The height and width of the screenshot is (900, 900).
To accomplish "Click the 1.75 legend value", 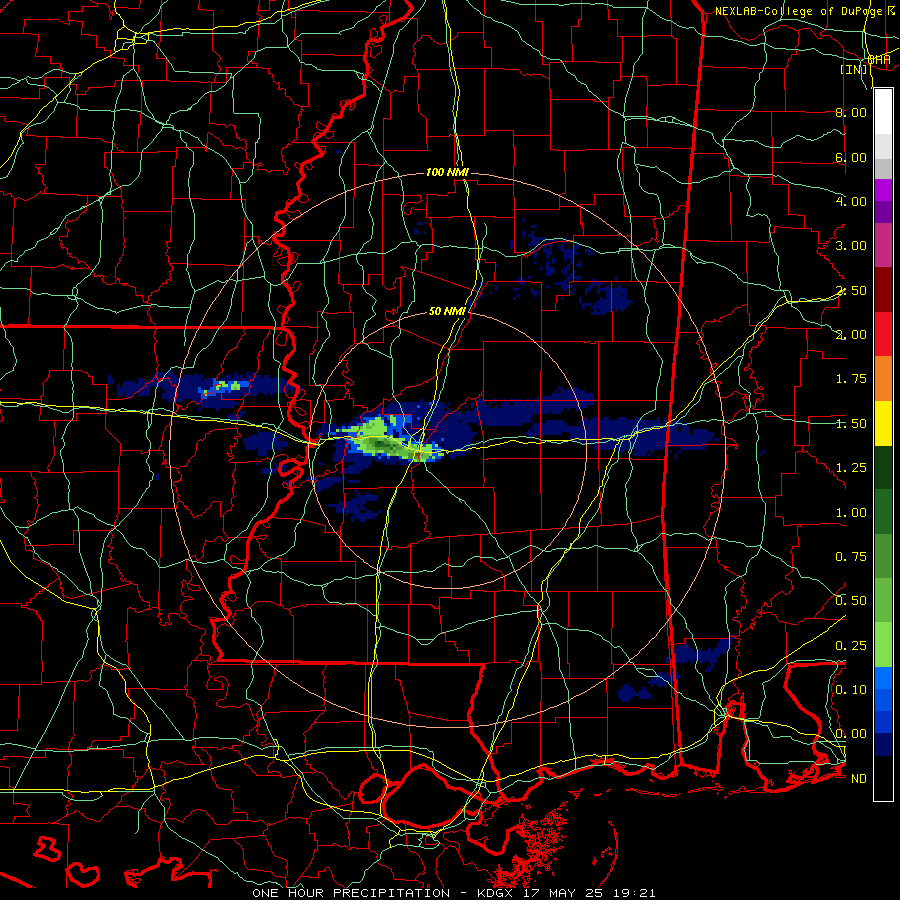I will (x=851, y=379).
